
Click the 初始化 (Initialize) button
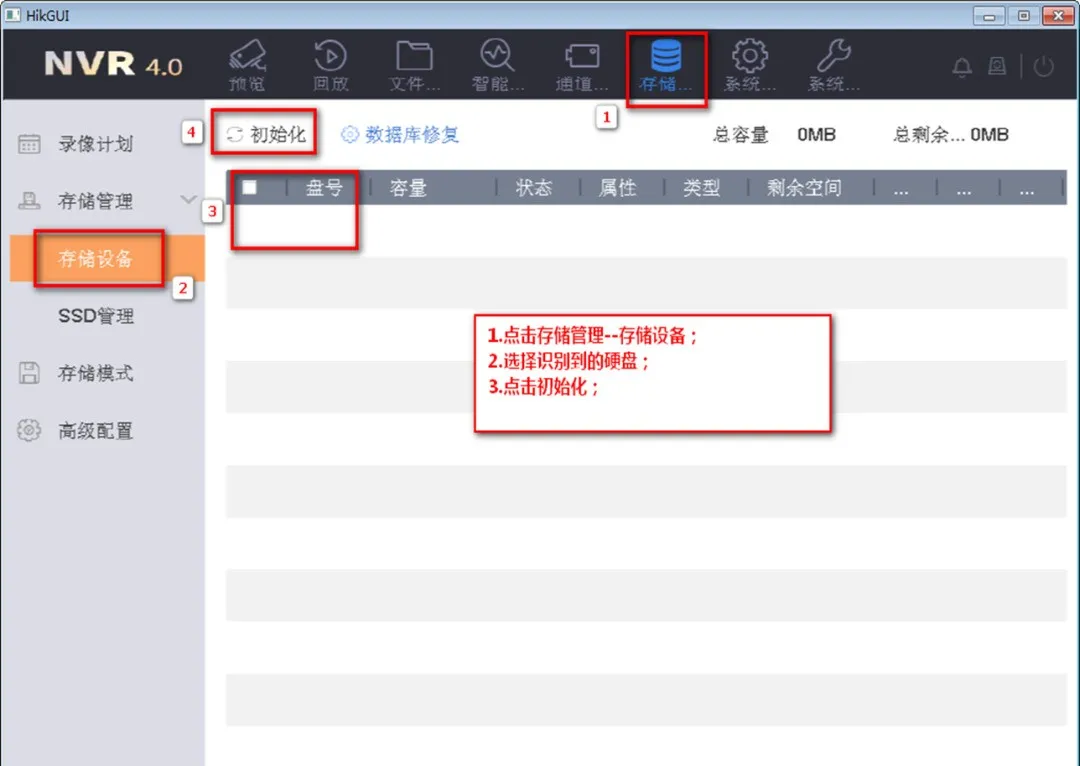coord(264,132)
